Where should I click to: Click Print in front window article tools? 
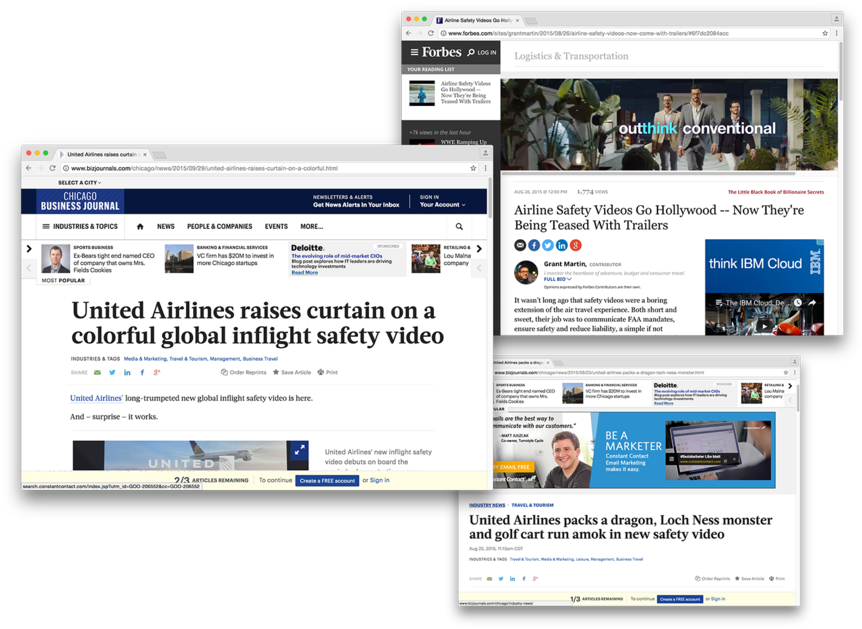coord(328,373)
